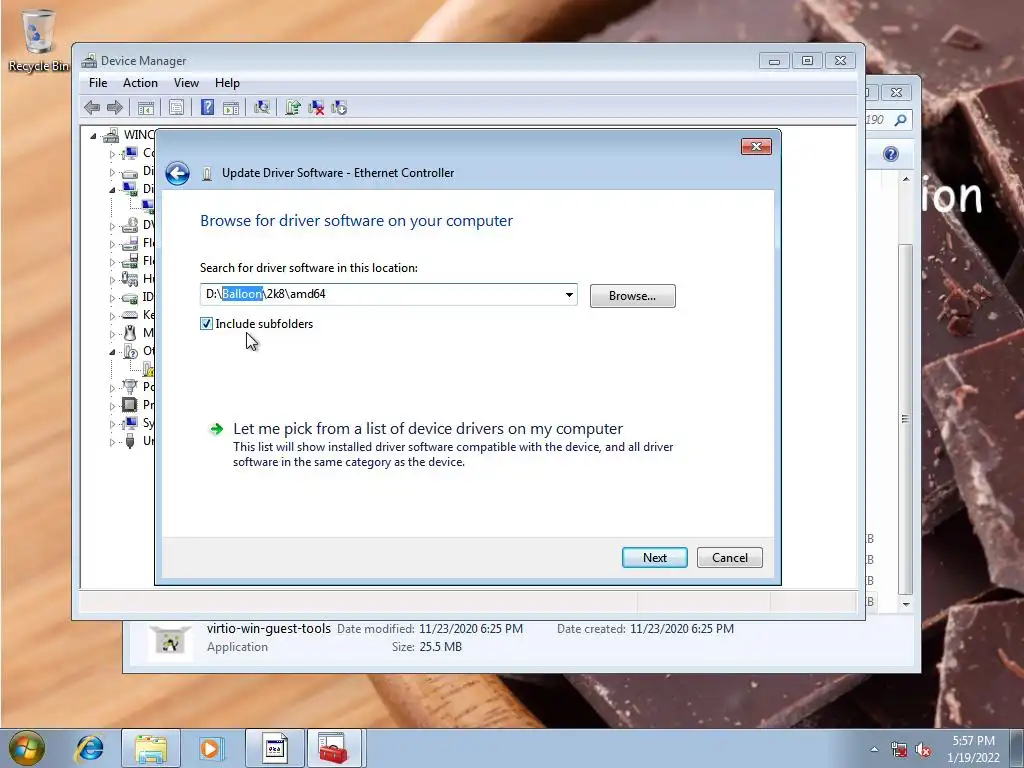This screenshot has height=768, width=1024.
Task: Collapse the Other devices node
Action: 112,351
